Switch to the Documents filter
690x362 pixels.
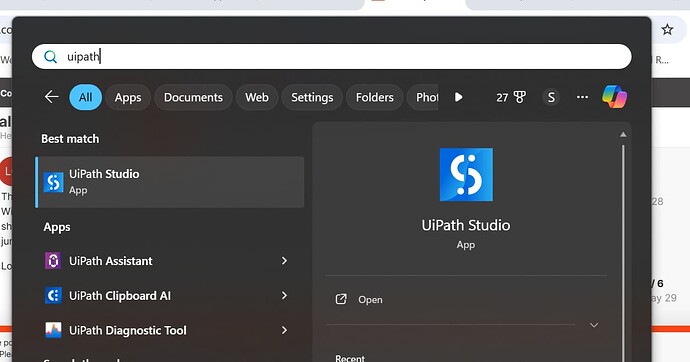[x=193, y=97]
